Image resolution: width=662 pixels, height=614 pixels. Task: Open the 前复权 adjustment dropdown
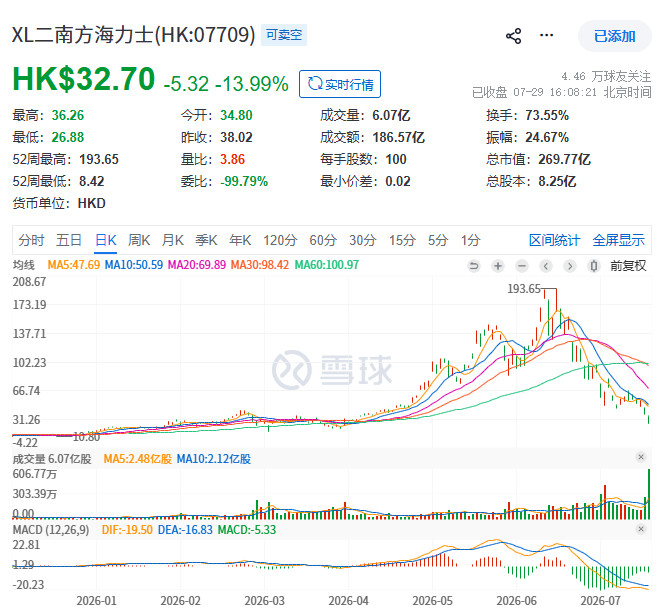(628, 266)
